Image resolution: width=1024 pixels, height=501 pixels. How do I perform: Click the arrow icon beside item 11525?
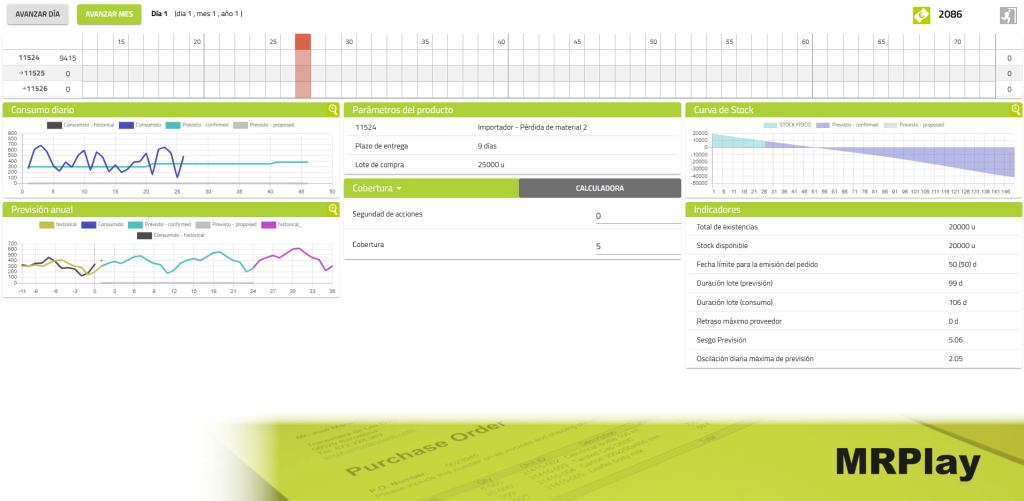coord(23,74)
